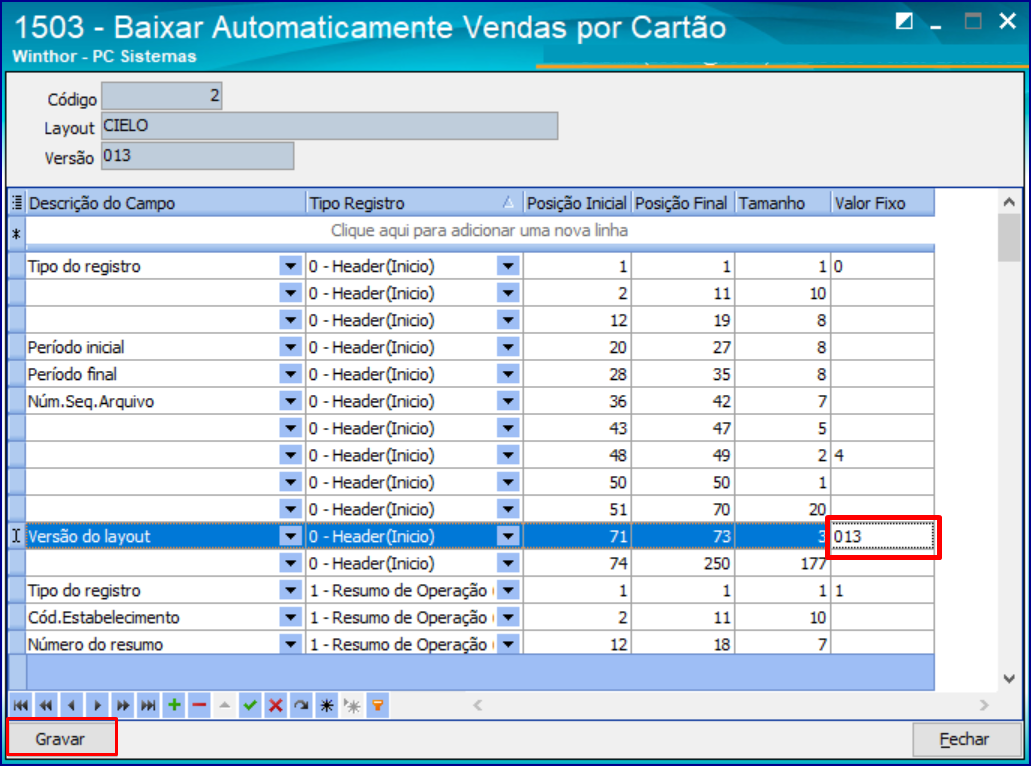
Task: Click the Versão field containing 013
Action: [x=197, y=156]
